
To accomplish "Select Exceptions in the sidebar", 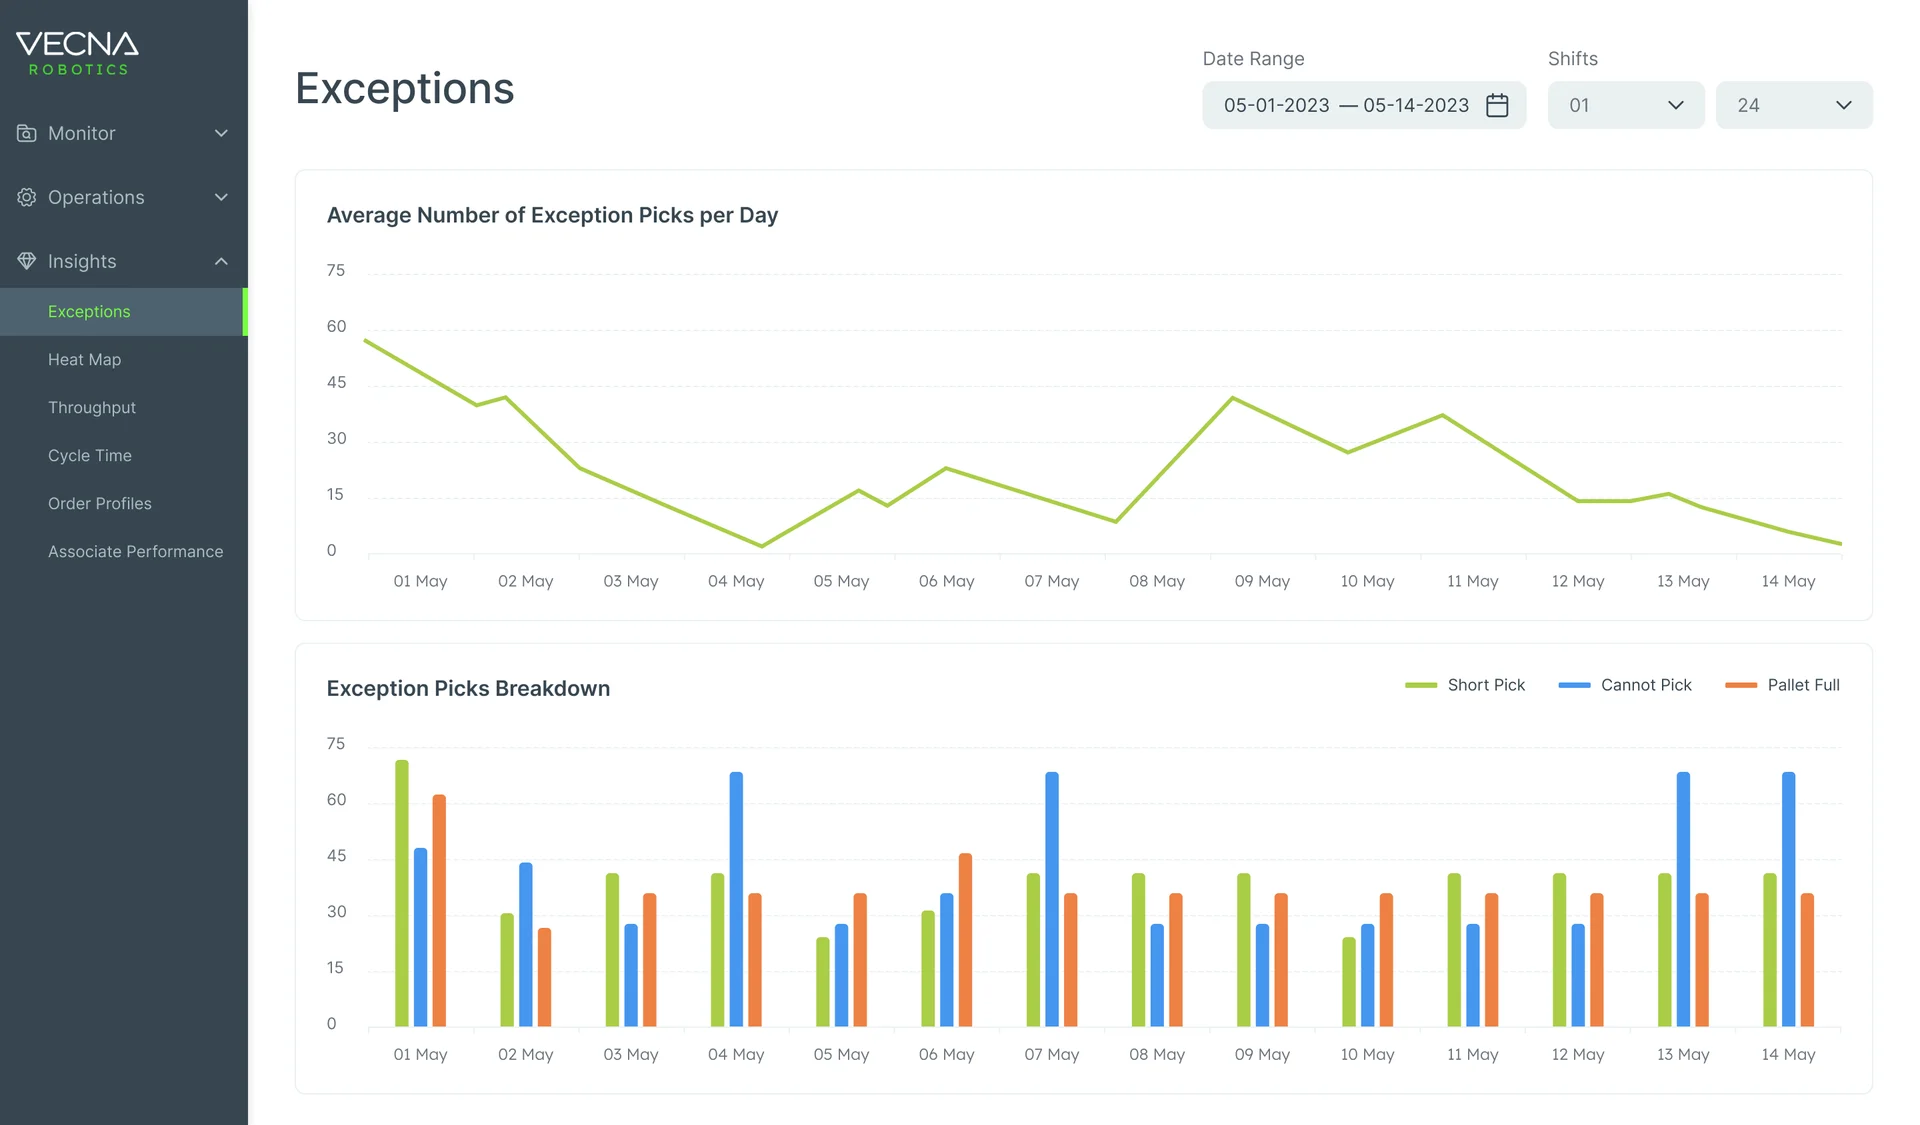I will [x=124, y=312].
